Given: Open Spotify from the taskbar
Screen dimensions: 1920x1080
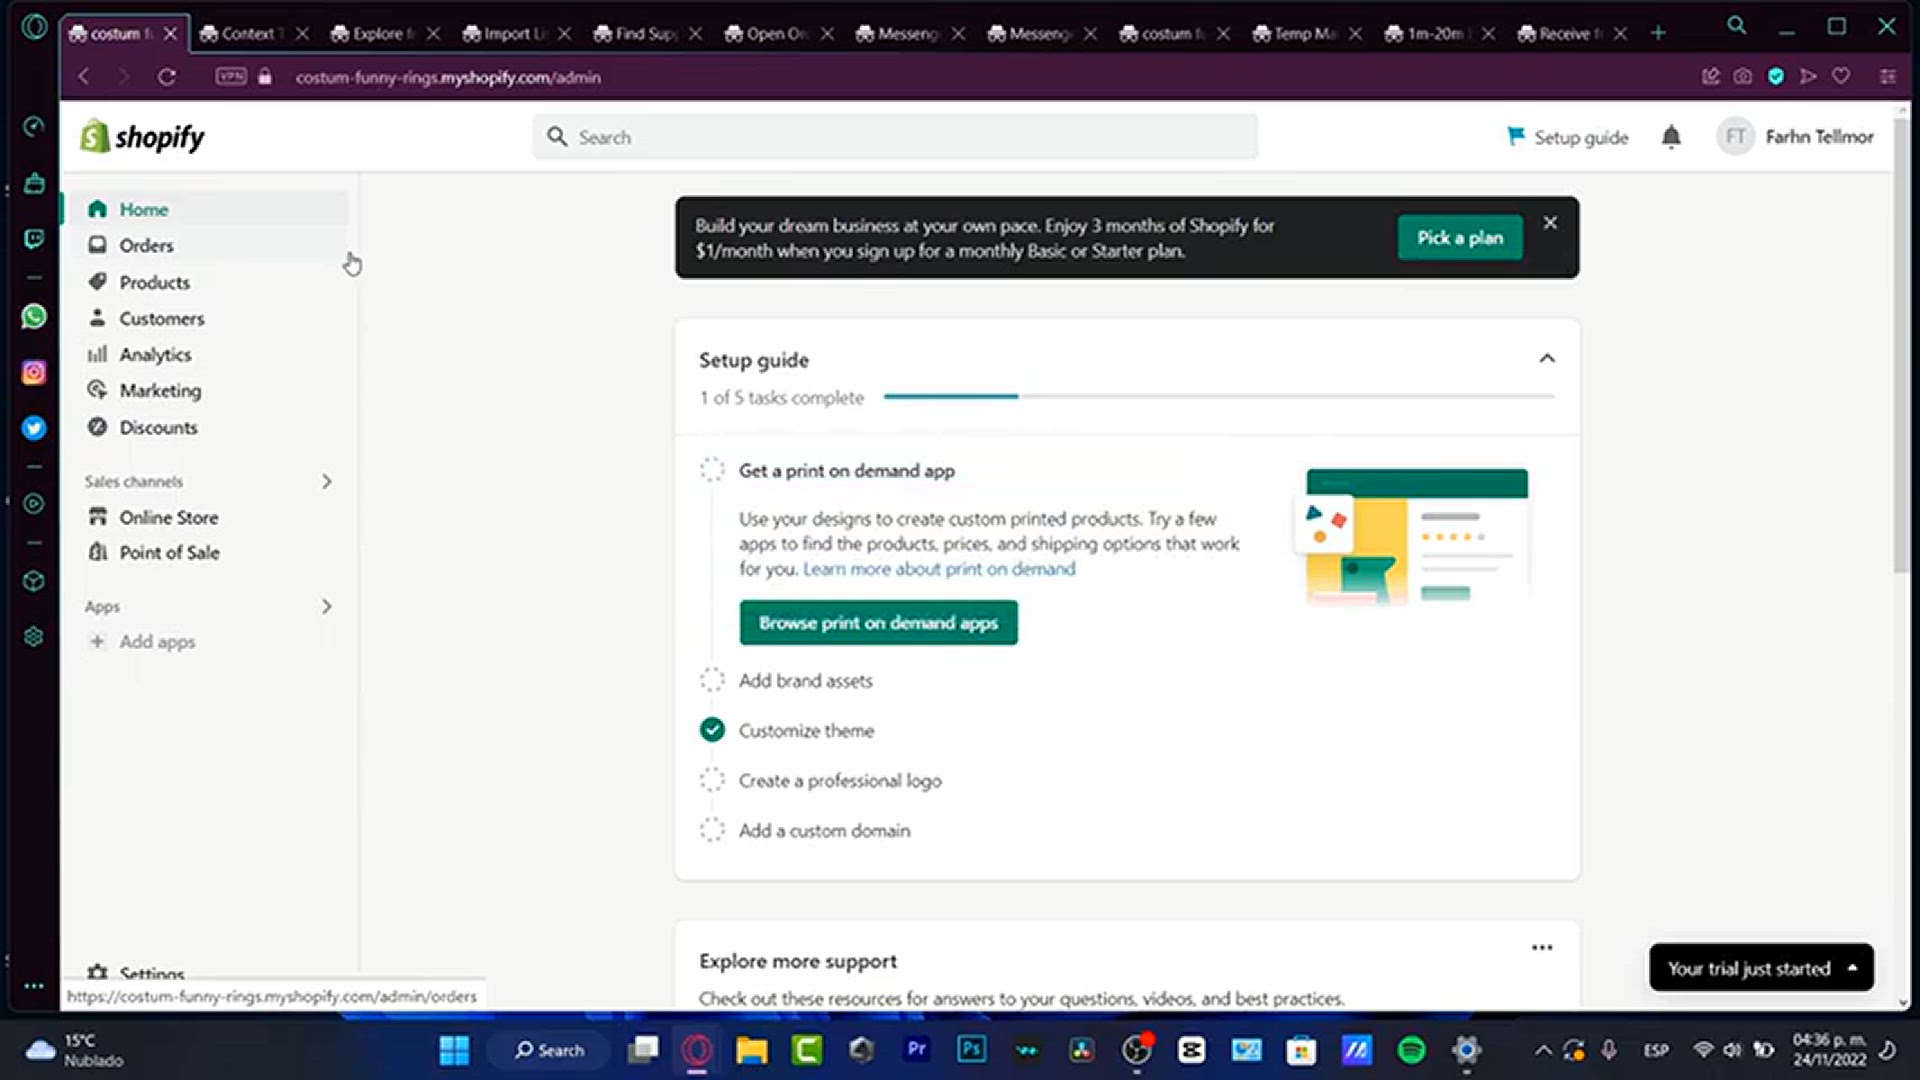Looking at the screenshot, I should [x=1411, y=1050].
